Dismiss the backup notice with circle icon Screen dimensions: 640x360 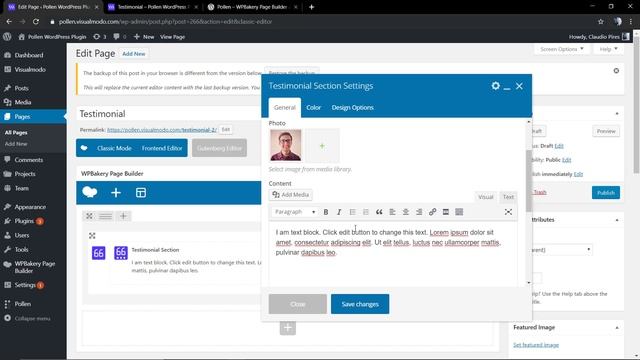click(x=616, y=71)
